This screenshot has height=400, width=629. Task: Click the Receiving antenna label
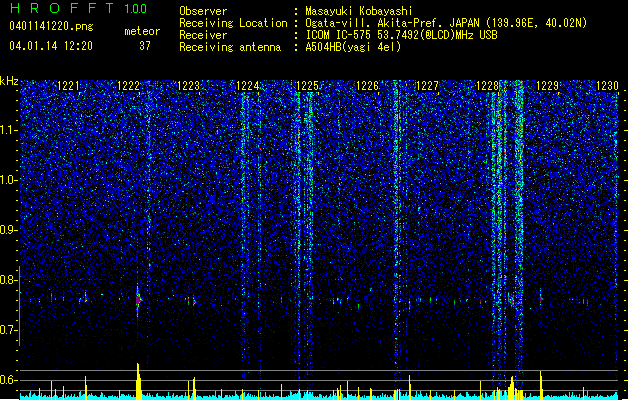[230, 47]
